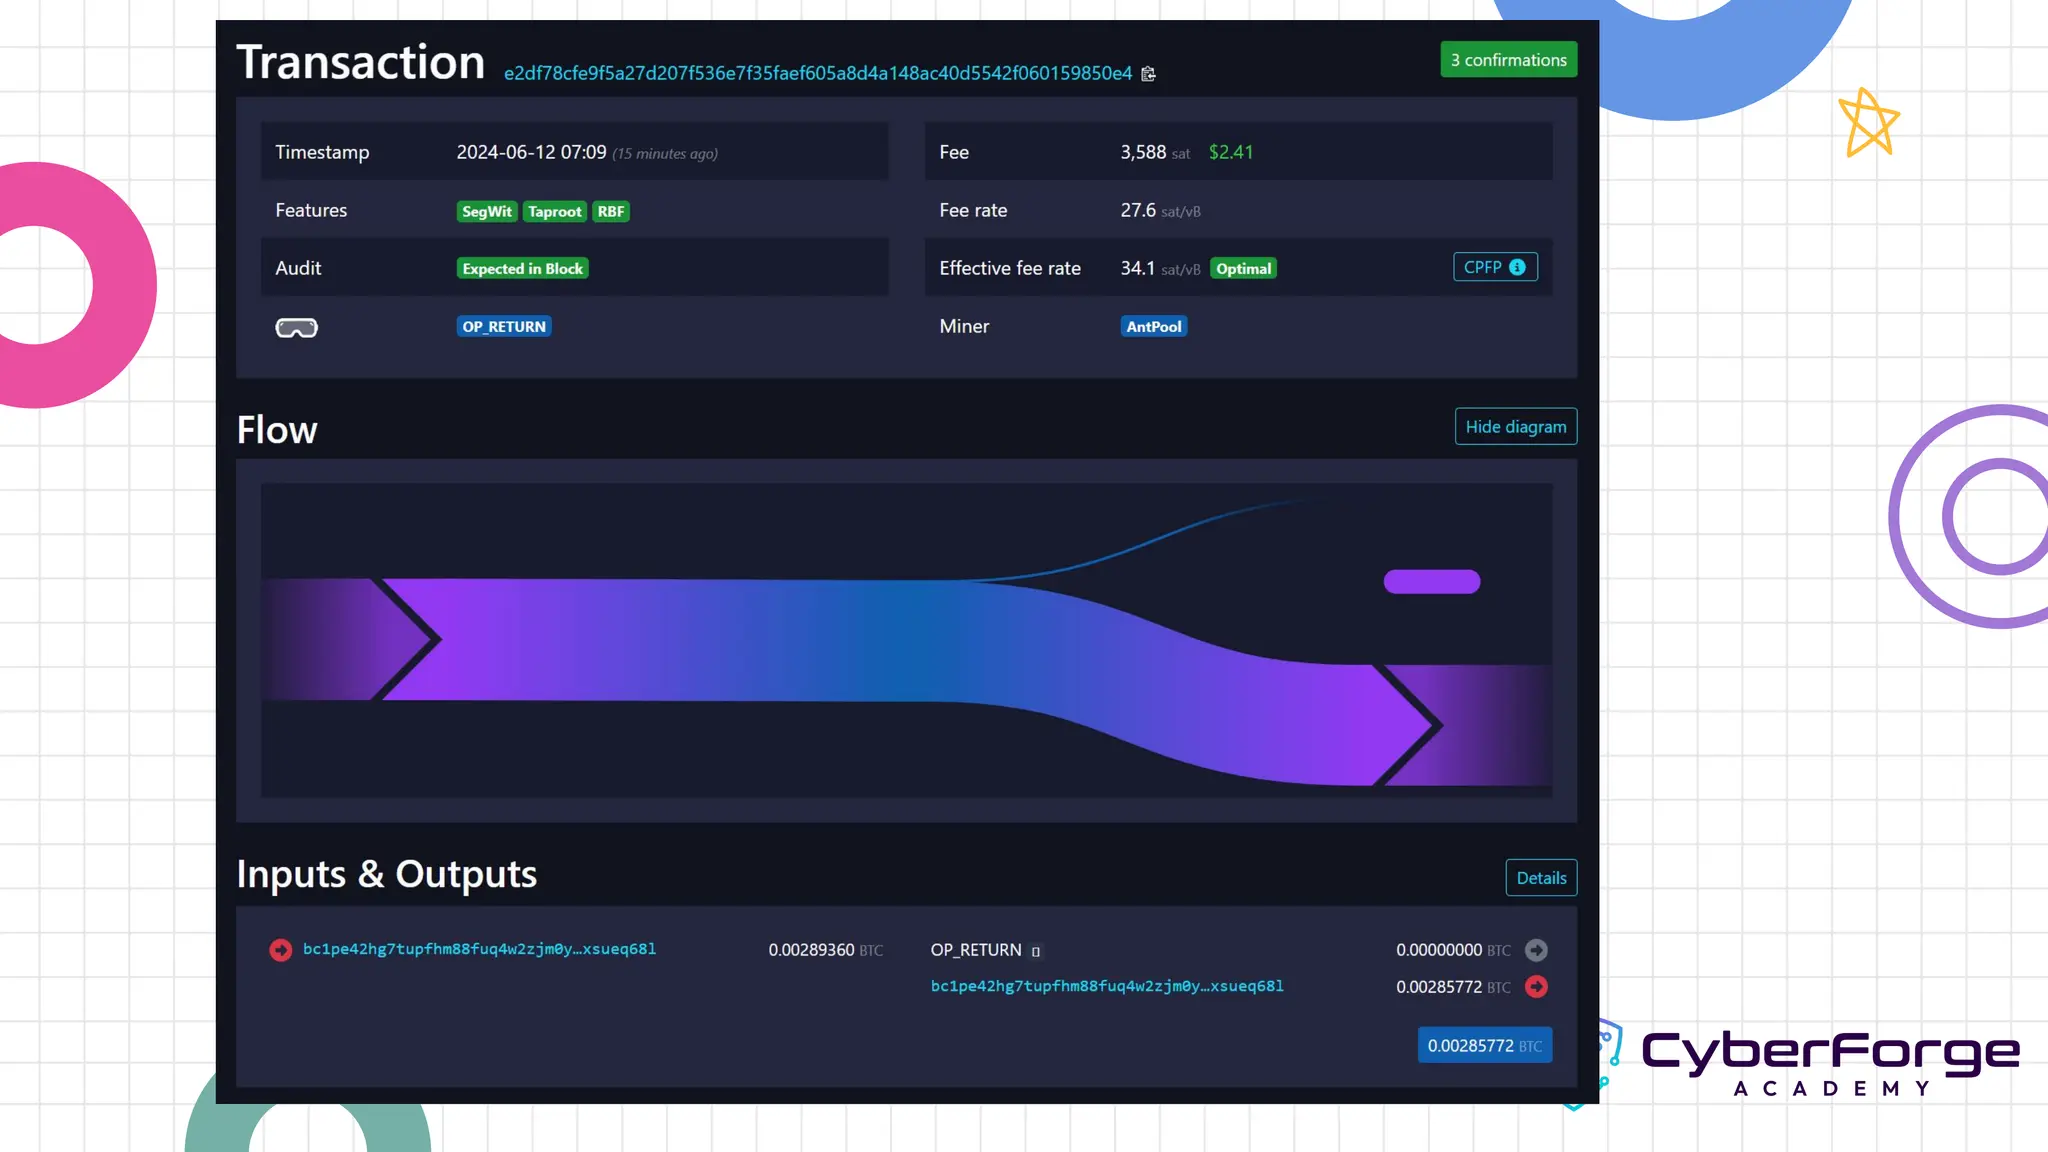2048x1152 pixels.
Task: Click the red input arrow icon
Action: coord(280,950)
